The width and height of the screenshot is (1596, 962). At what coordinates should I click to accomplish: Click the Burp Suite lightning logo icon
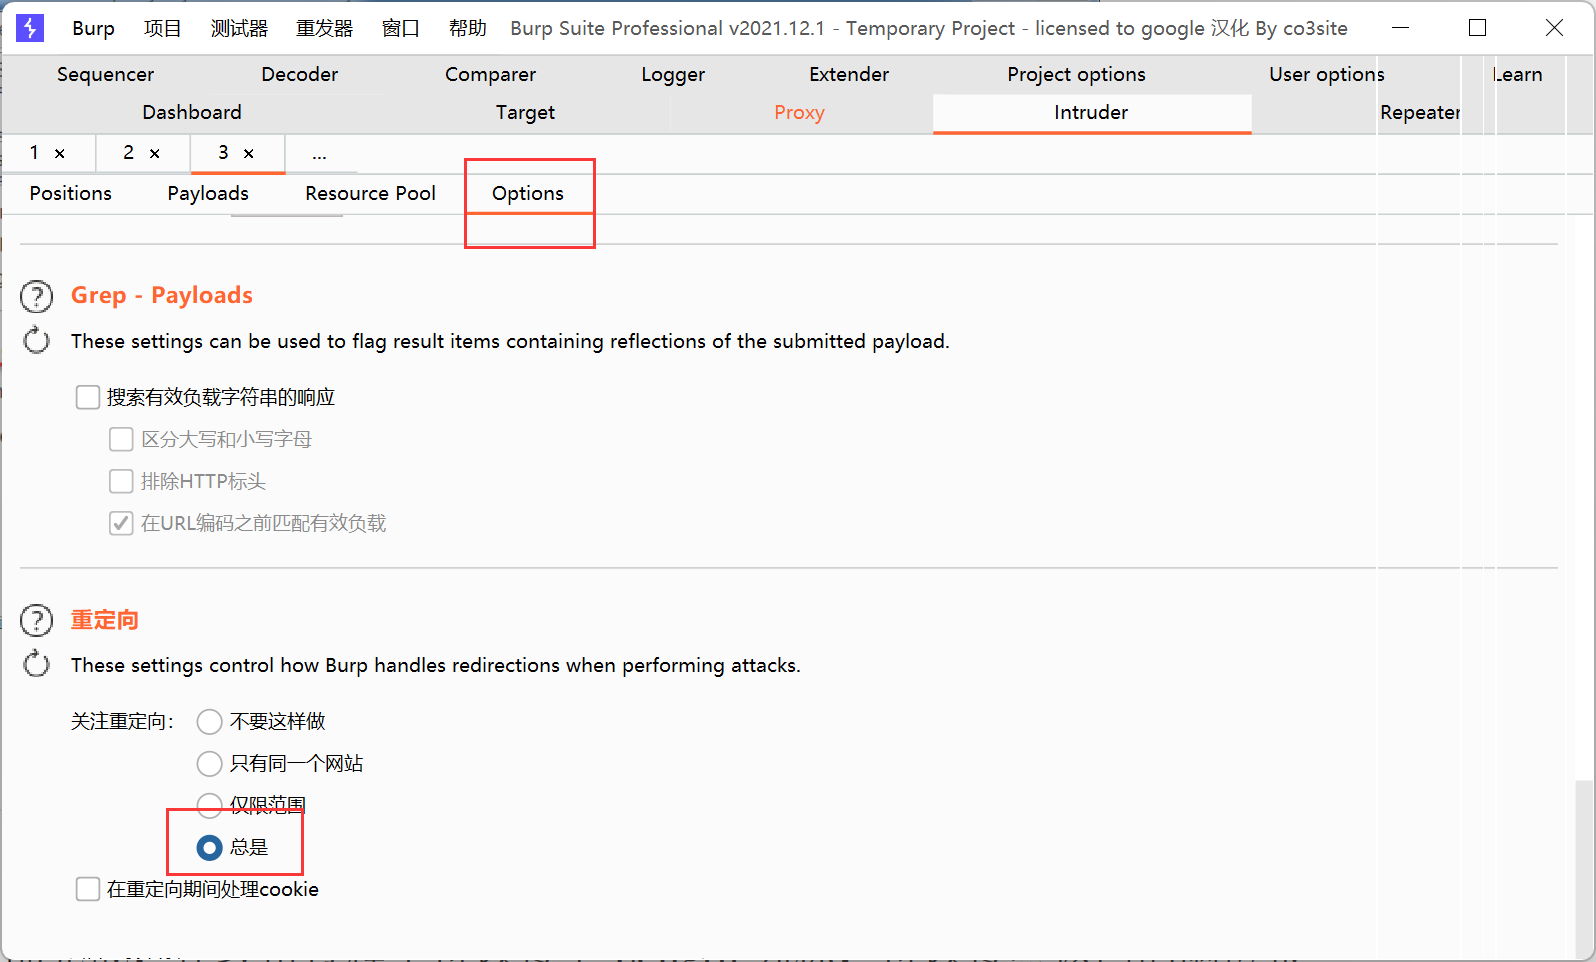pos(30,28)
